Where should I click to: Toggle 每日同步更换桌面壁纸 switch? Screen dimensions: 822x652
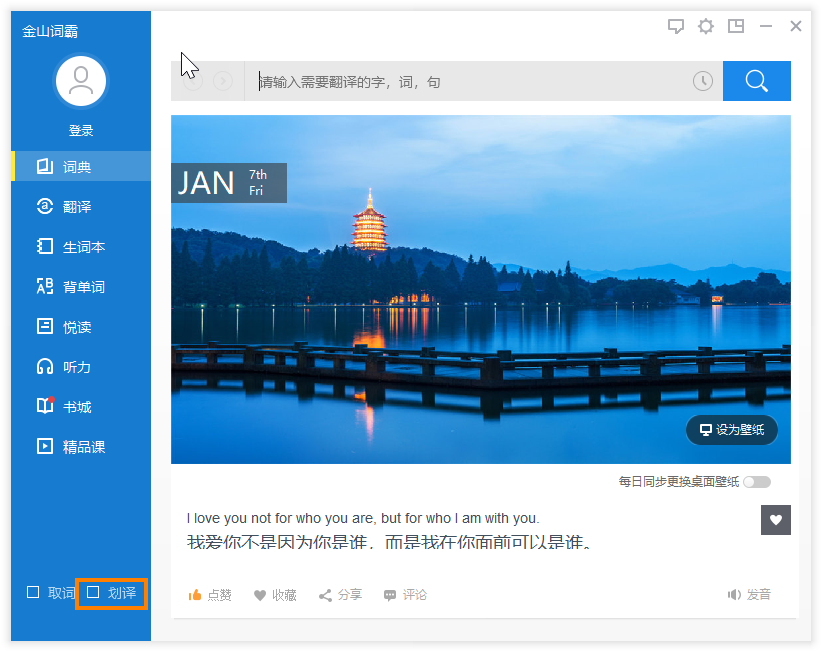pos(757,482)
